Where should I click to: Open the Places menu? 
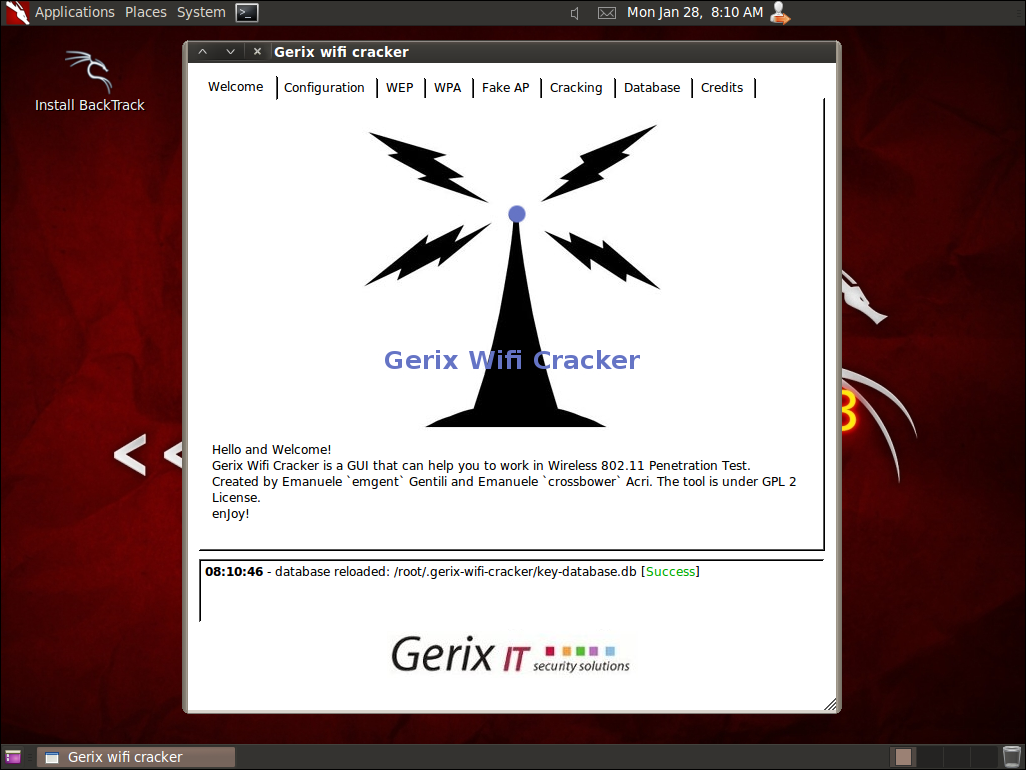coord(146,12)
